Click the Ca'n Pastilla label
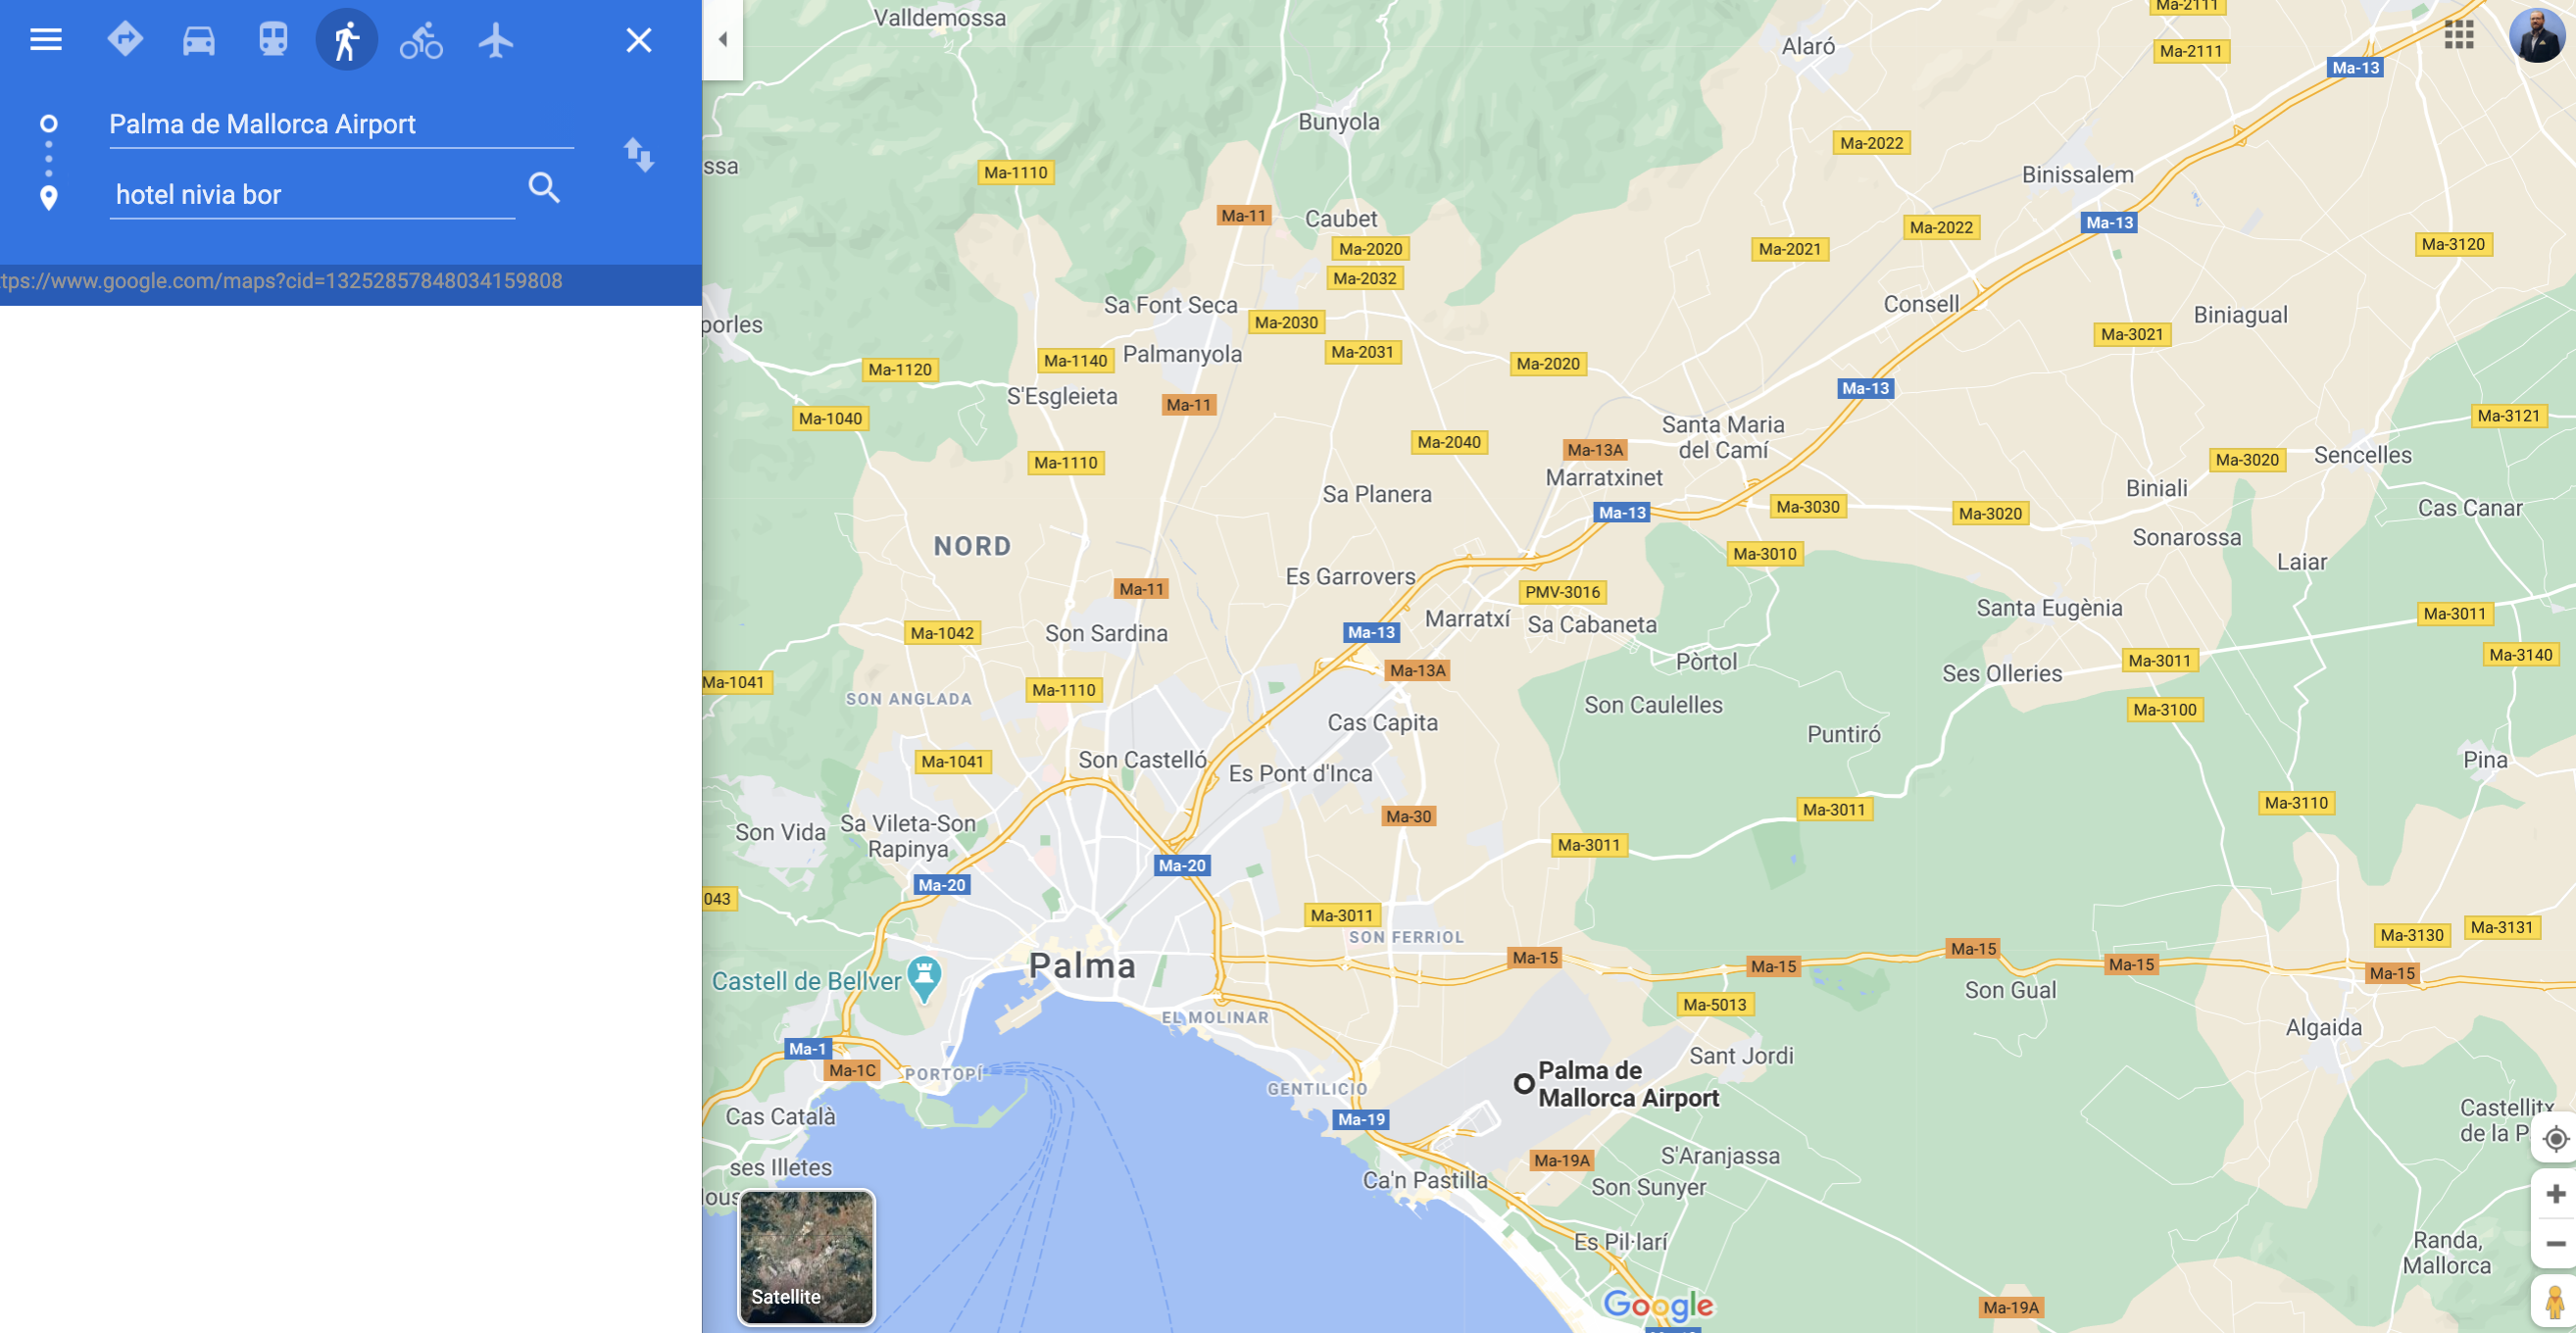The height and width of the screenshot is (1333, 2576). (1424, 1180)
